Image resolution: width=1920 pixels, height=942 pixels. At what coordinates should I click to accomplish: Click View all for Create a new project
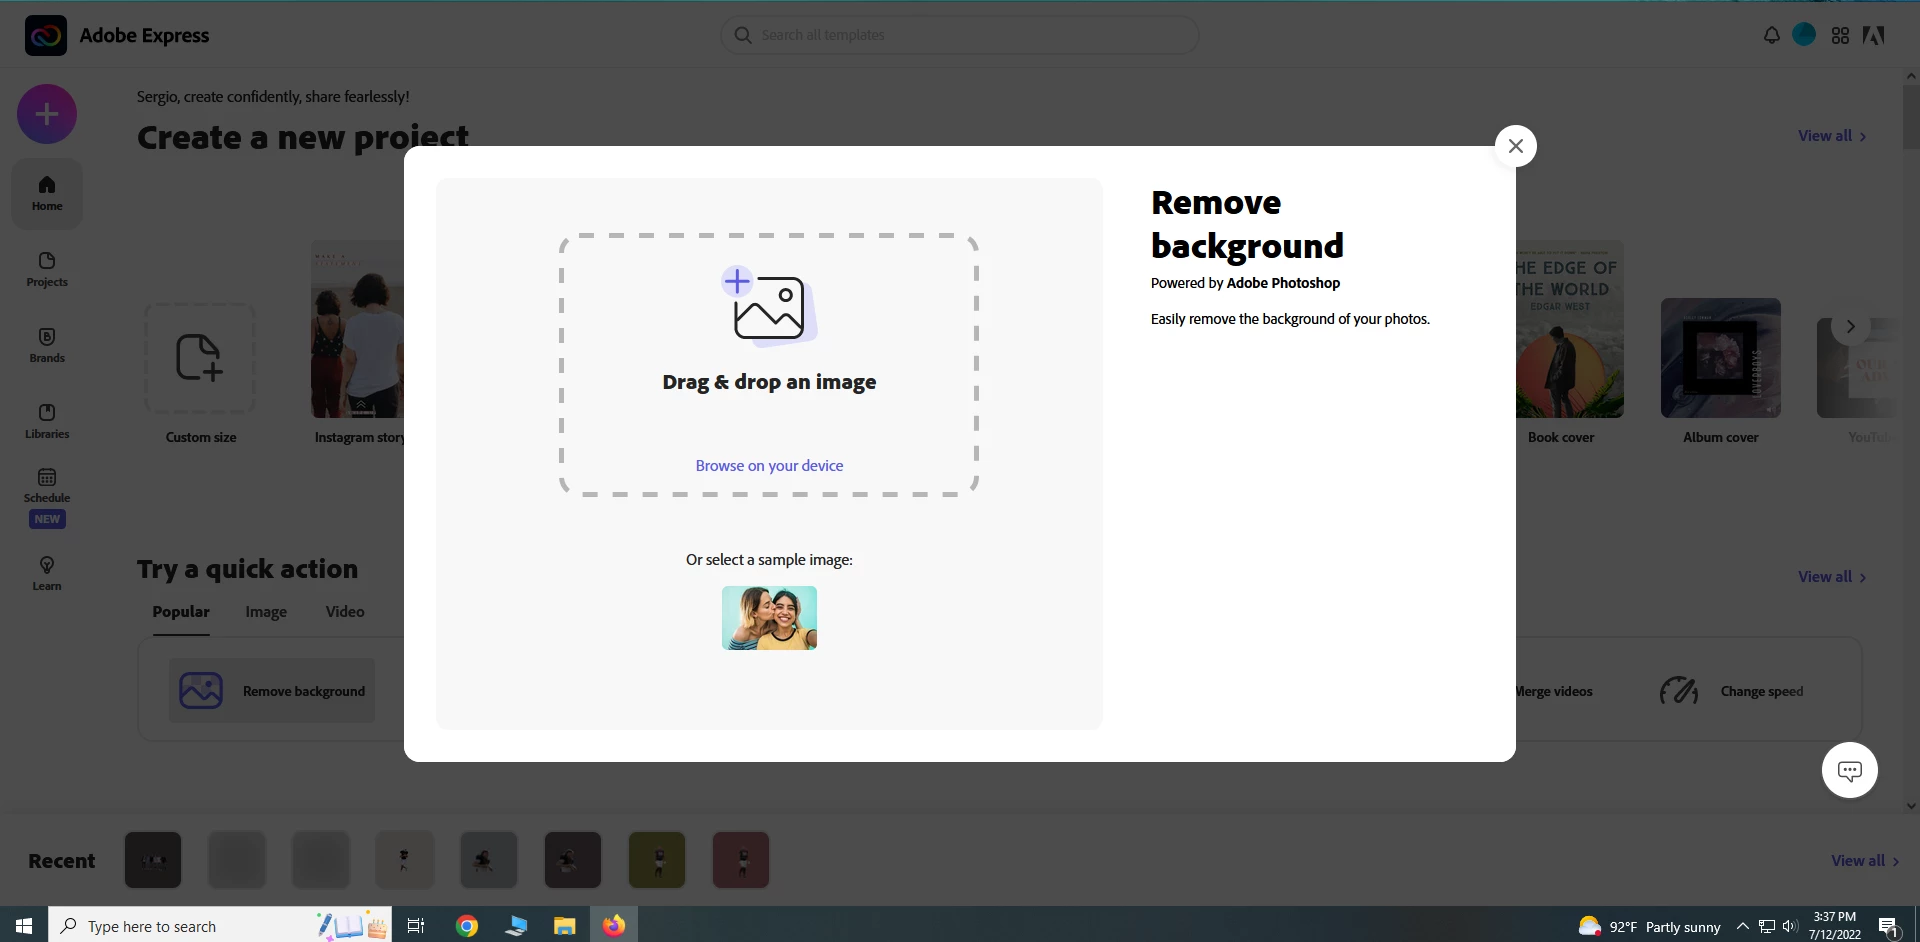point(1832,136)
